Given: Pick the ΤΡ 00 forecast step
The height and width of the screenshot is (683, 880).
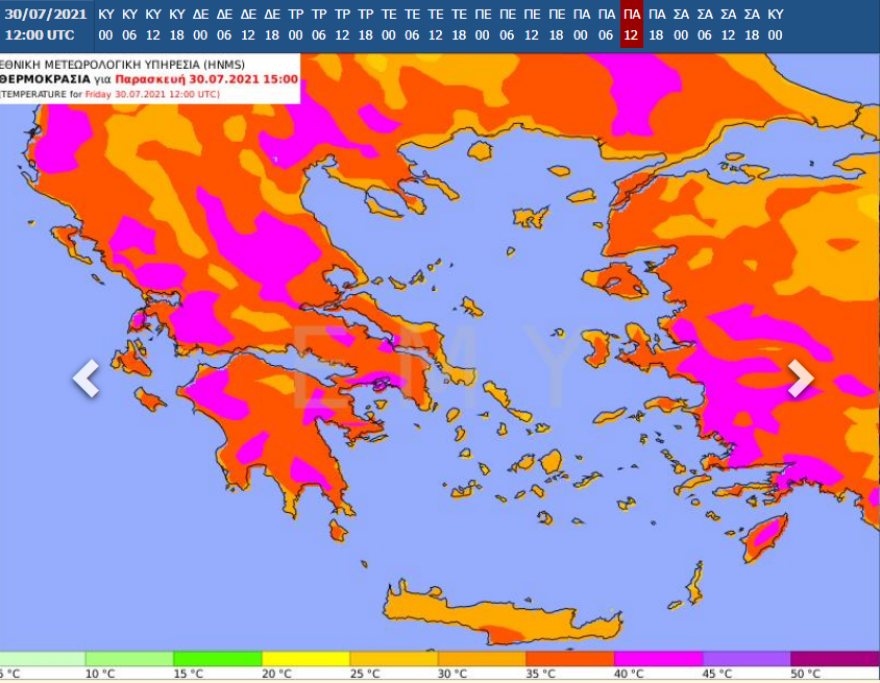Looking at the screenshot, I should coord(296,24).
